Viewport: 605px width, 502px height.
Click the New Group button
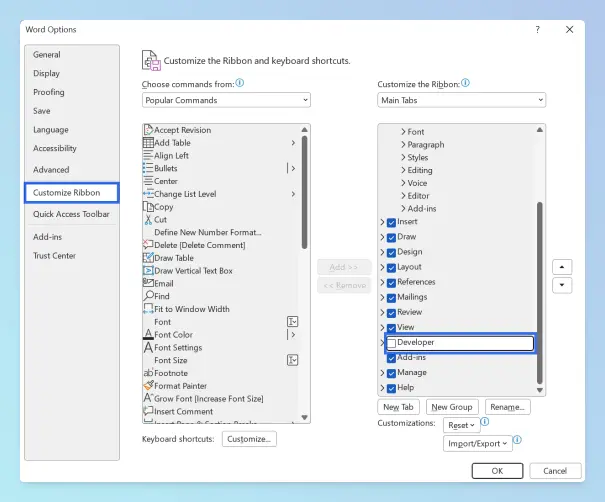point(452,407)
